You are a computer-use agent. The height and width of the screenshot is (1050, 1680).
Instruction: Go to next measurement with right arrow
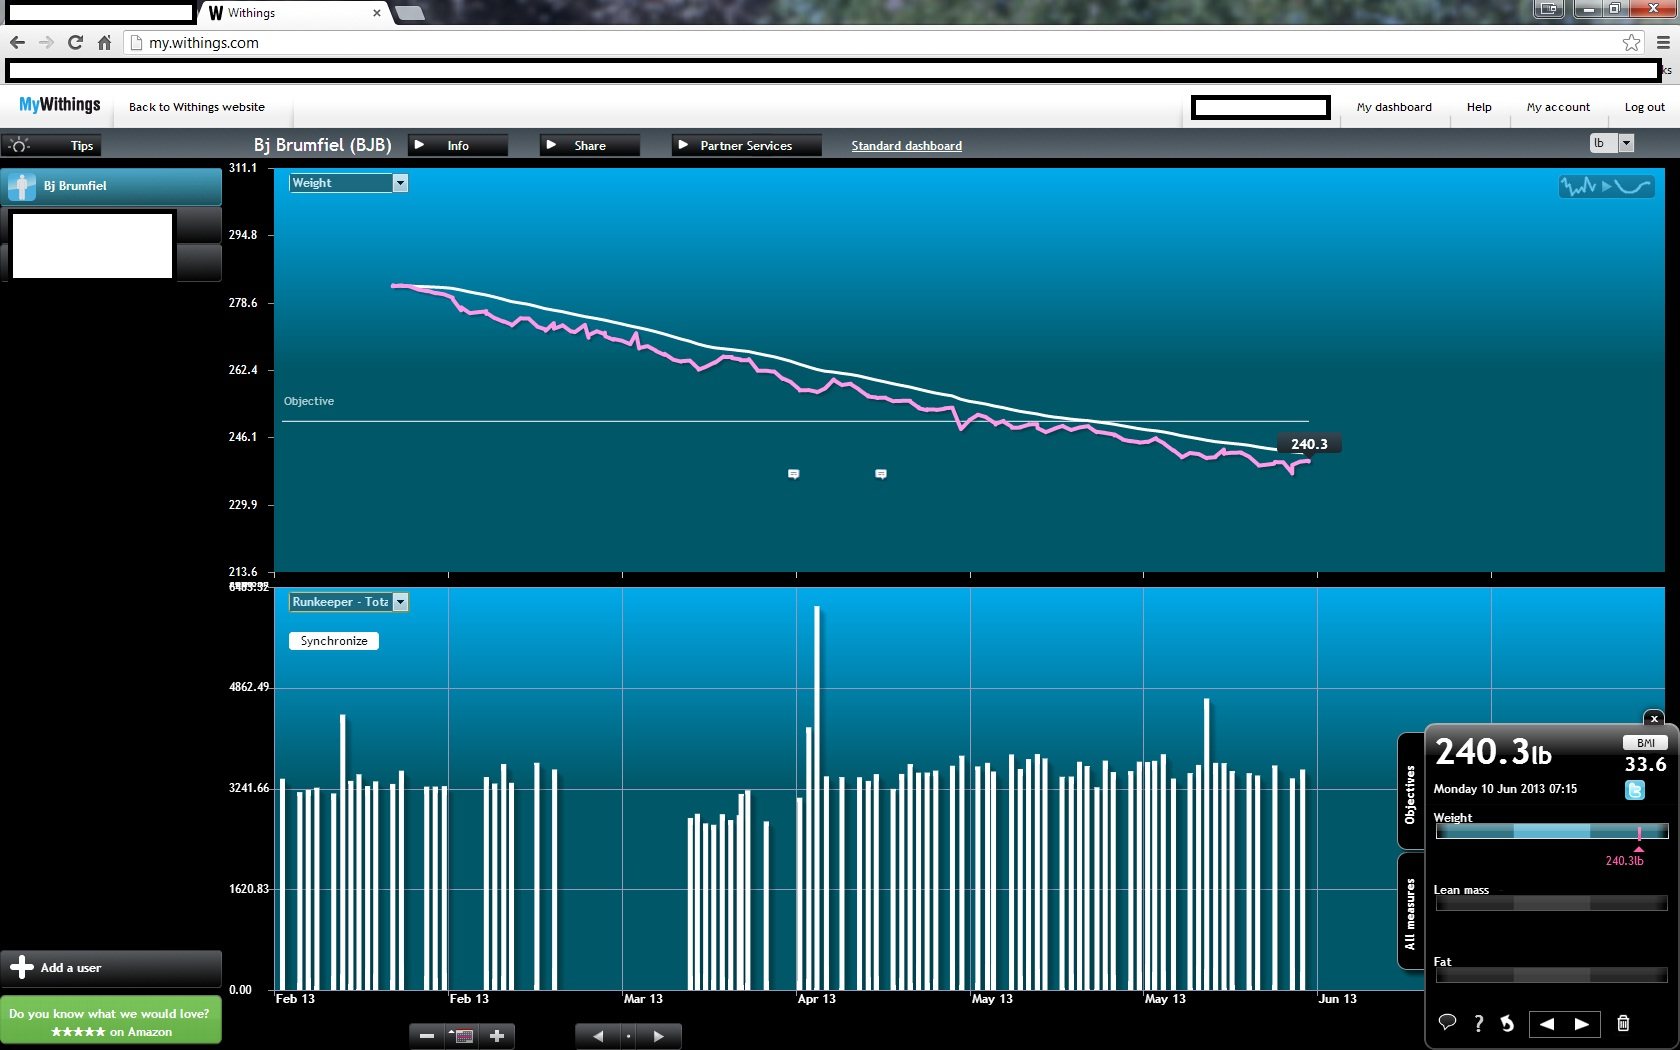click(x=1581, y=1023)
